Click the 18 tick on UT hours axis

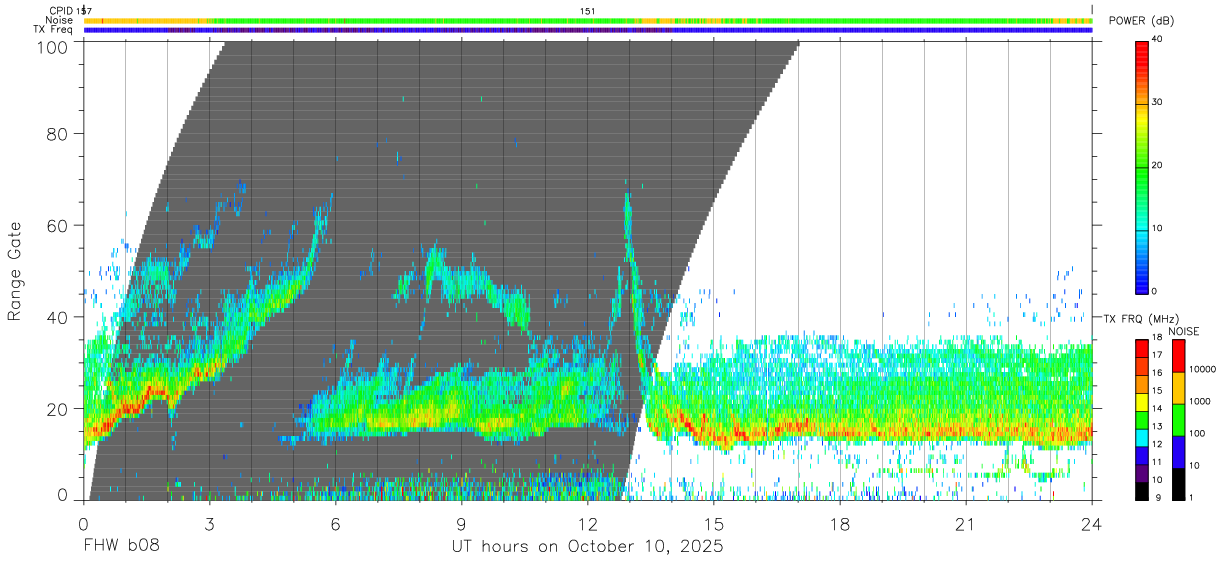pos(840,524)
